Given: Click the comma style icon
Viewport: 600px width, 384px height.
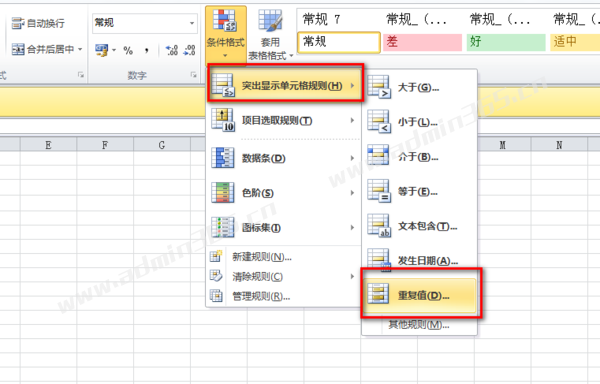Looking at the screenshot, I should [147, 50].
